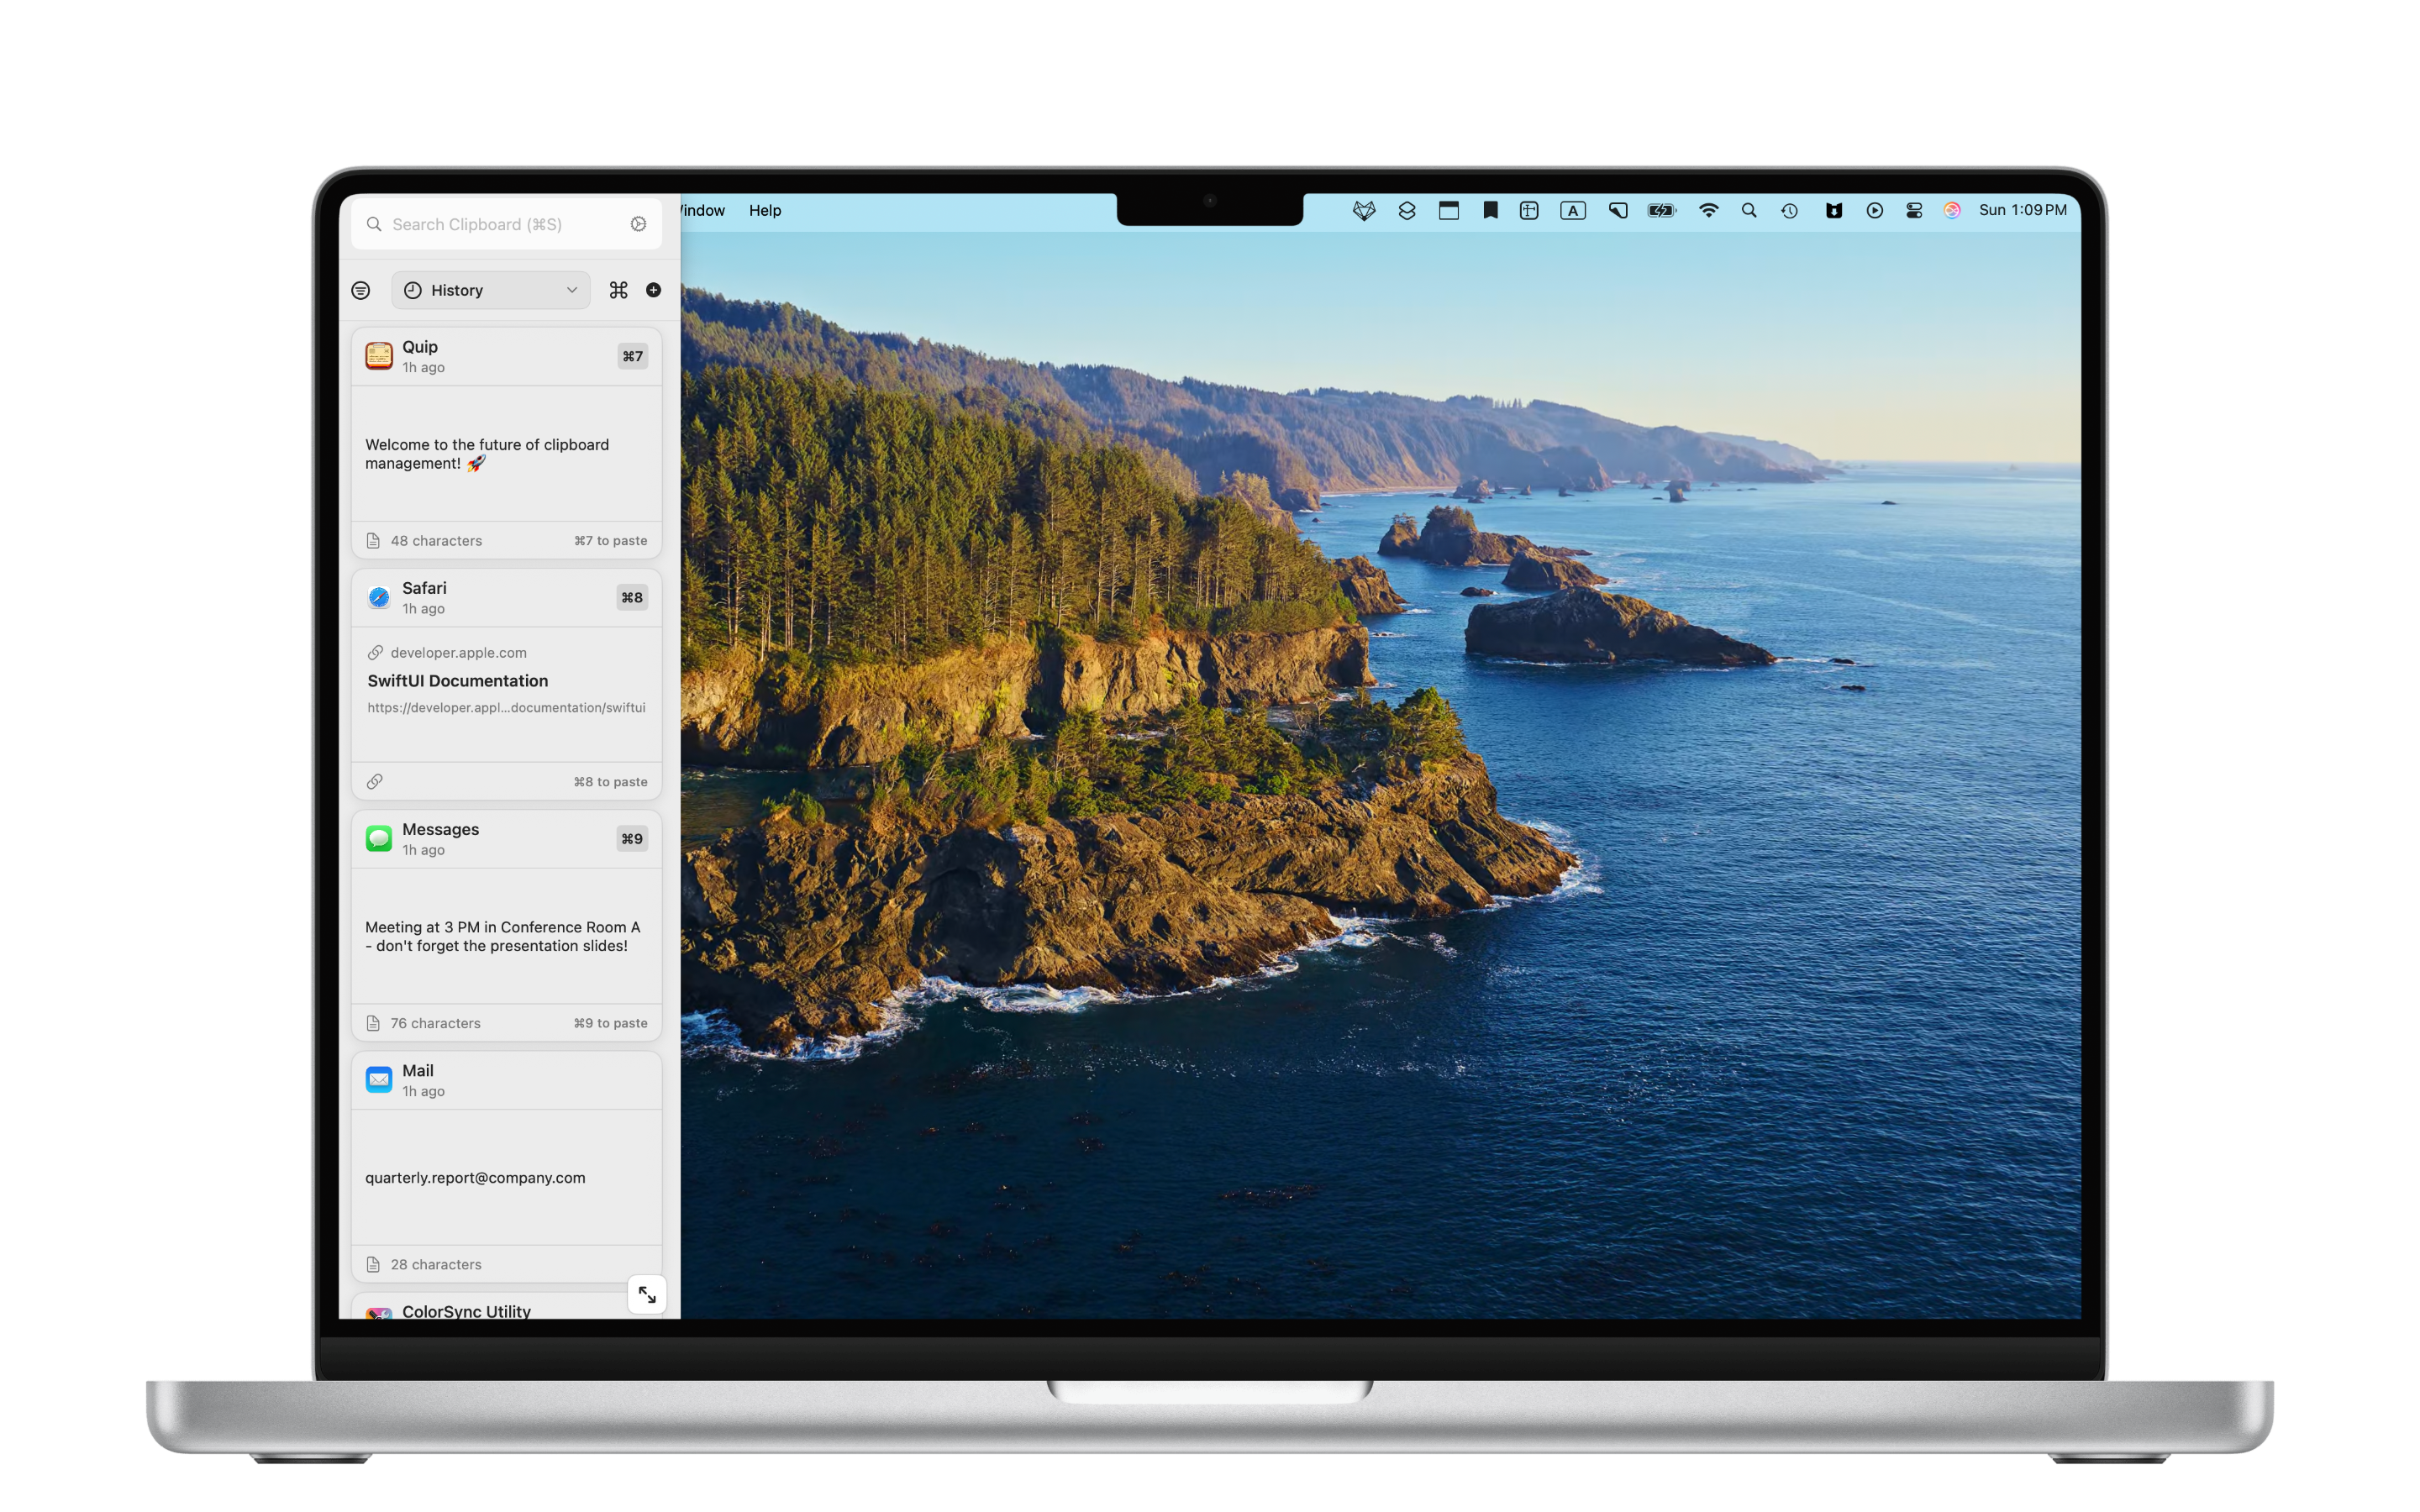The image size is (2420, 1512).
Task: Click the window-shaped menu bar icon
Action: [x=1449, y=210]
